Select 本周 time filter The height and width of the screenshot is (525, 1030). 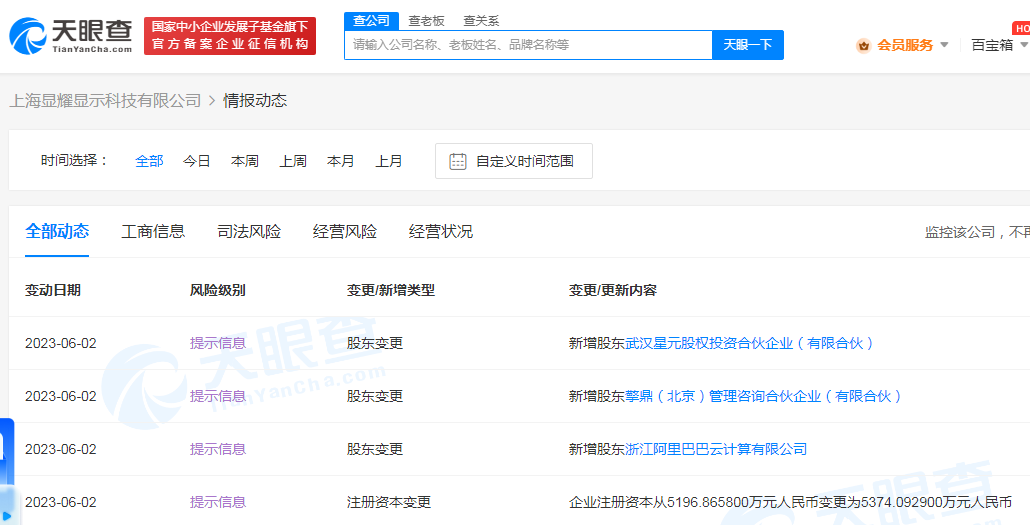[244, 161]
